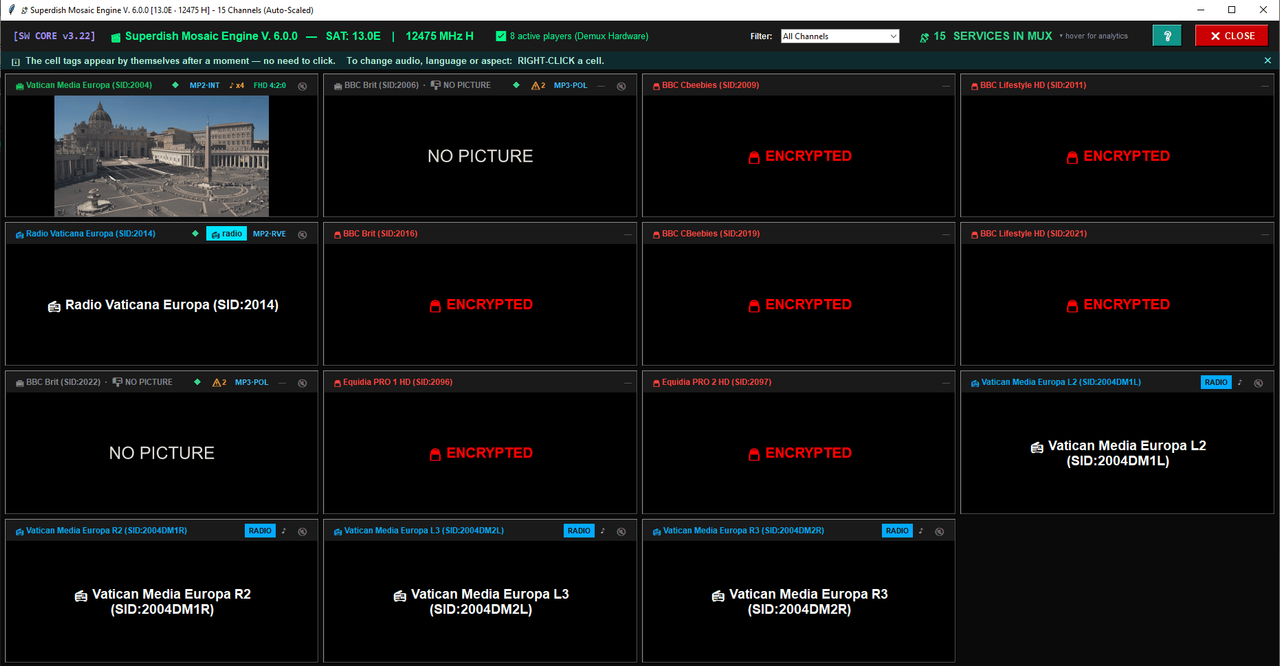The width and height of the screenshot is (1280, 666).
Task: Click the dash on BBC CBeebies SID:2019 header
Action: [946, 234]
